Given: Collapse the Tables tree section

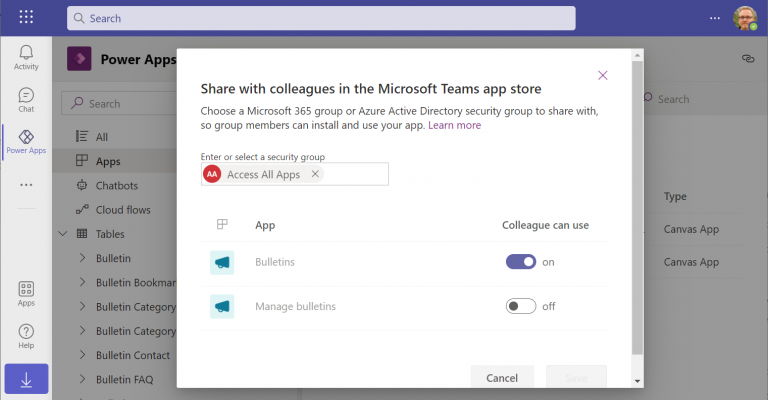Looking at the screenshot, I should (64, 234).
